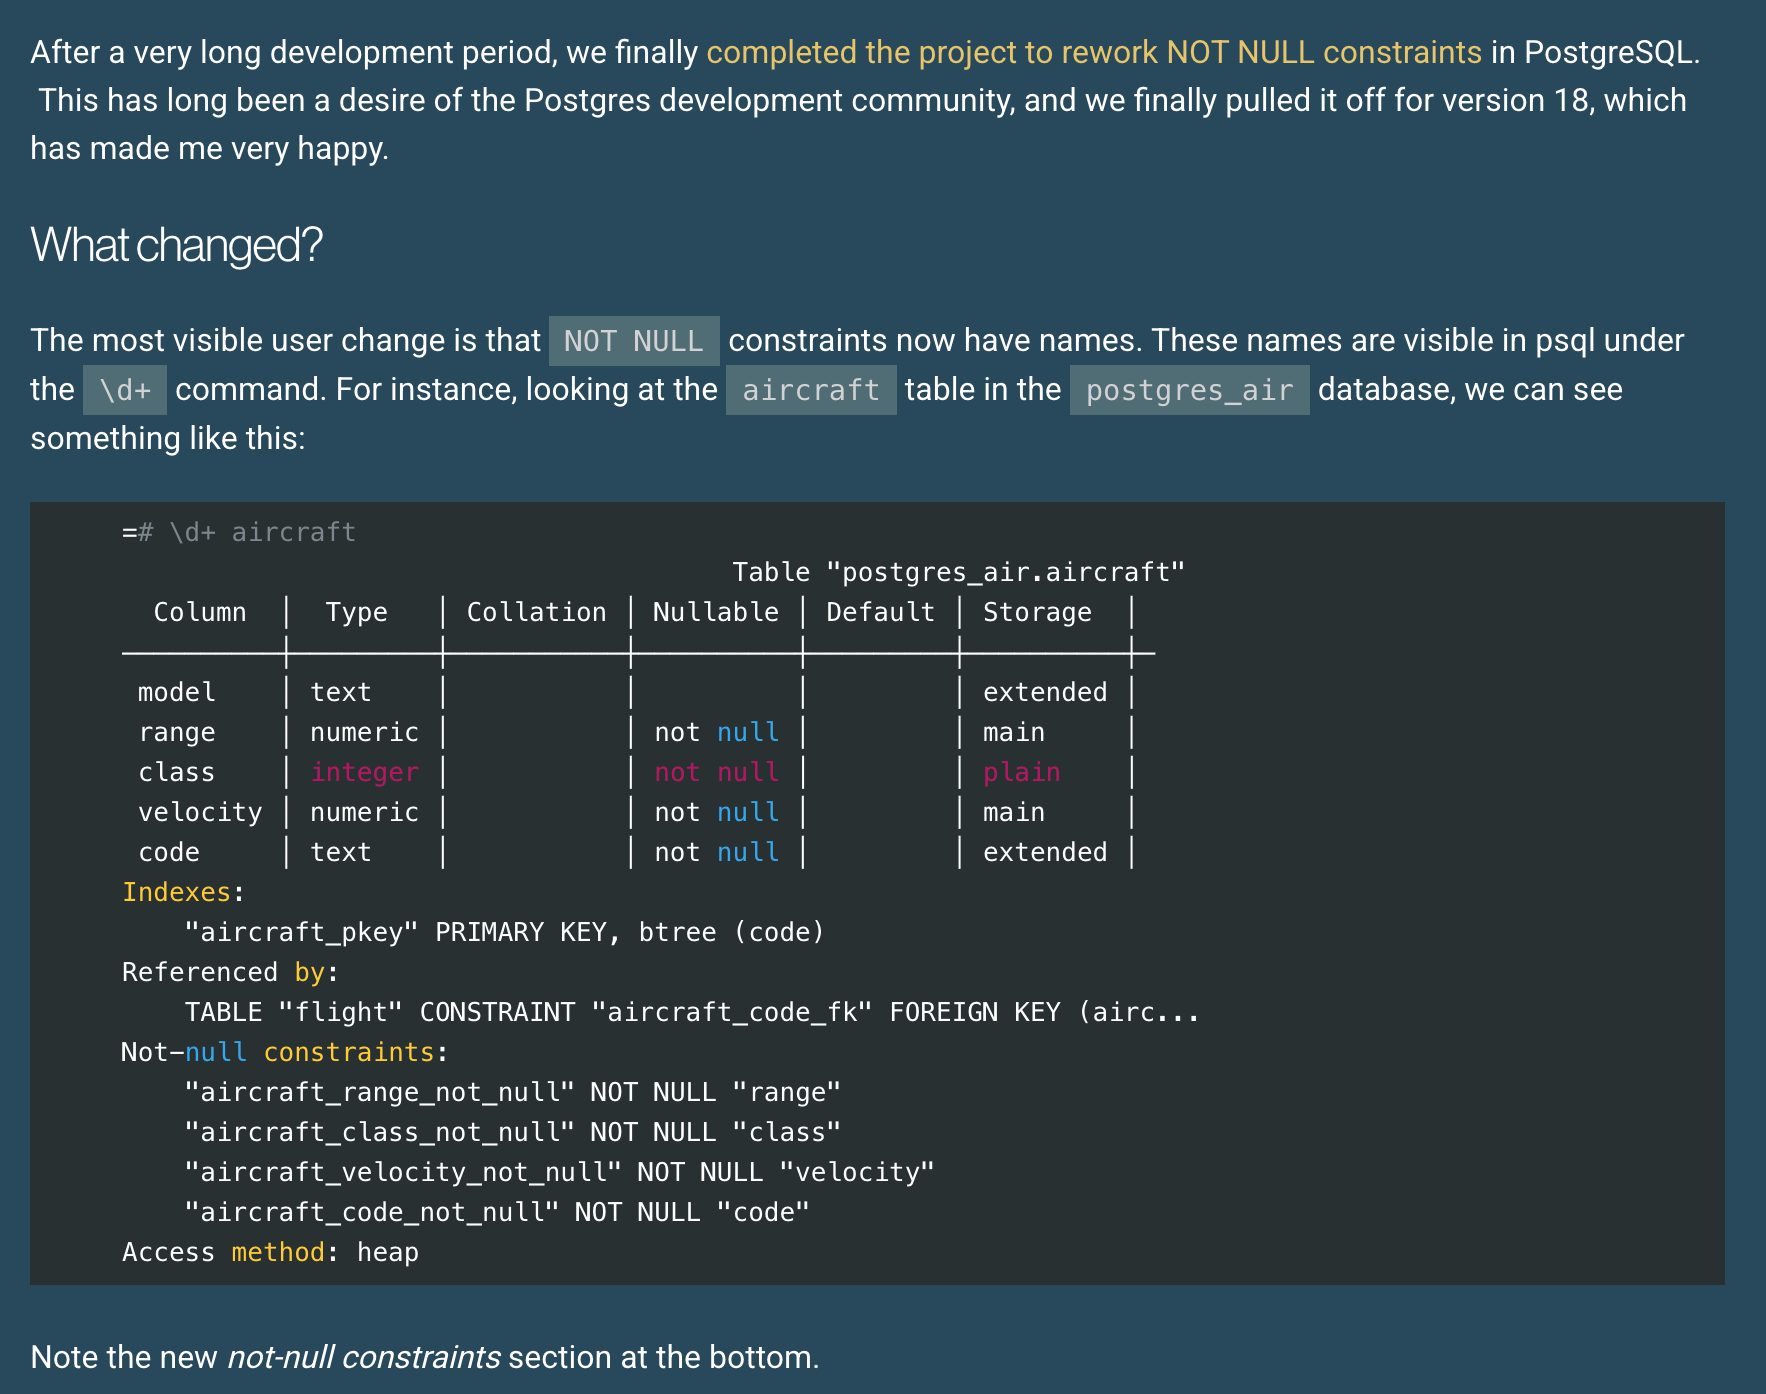Click the 'range' column name row
Image resolution: width=1766 pixels, height=1394 pixels.
tap(177, 732)
